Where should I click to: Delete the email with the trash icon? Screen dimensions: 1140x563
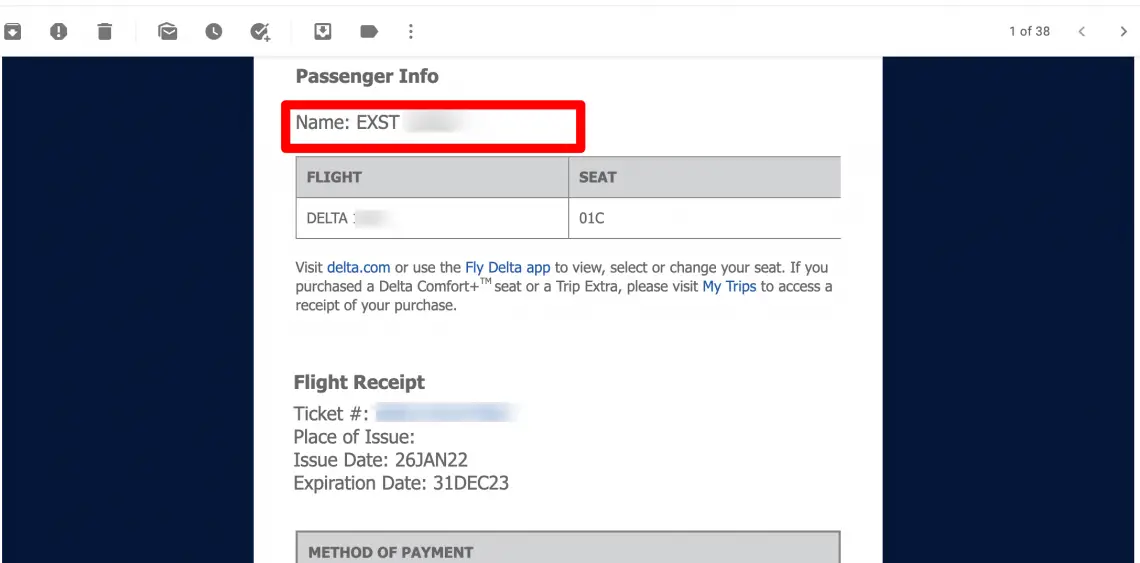[105, 31]
